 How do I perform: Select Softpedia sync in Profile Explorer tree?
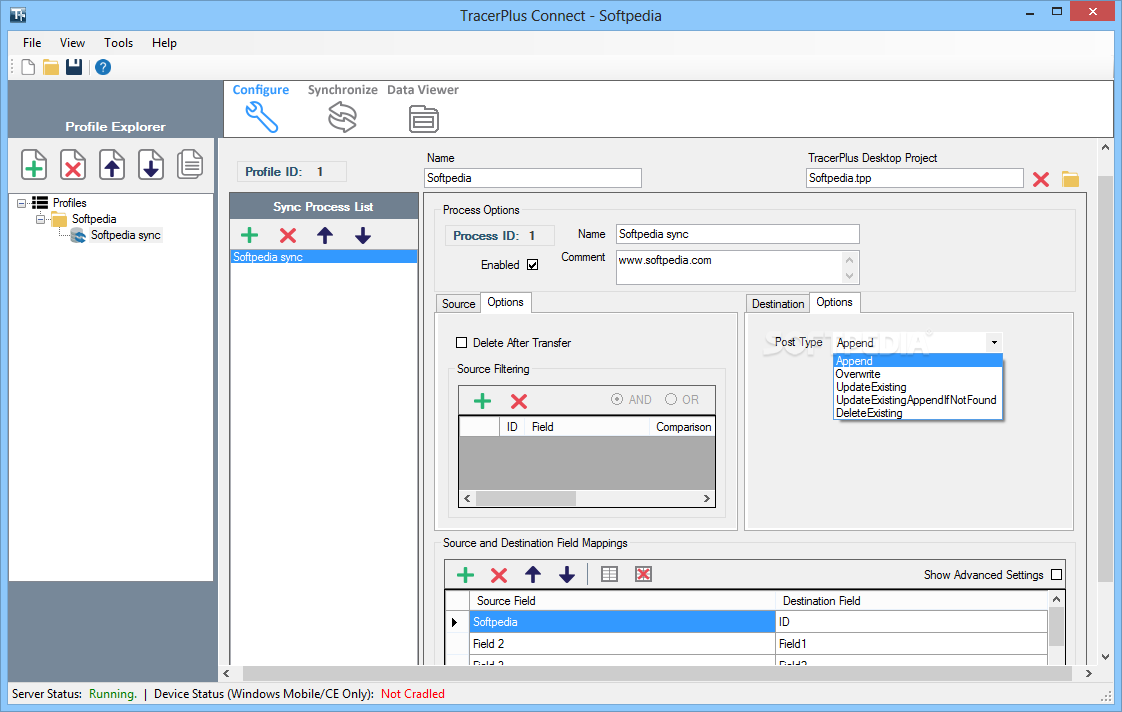125,235
